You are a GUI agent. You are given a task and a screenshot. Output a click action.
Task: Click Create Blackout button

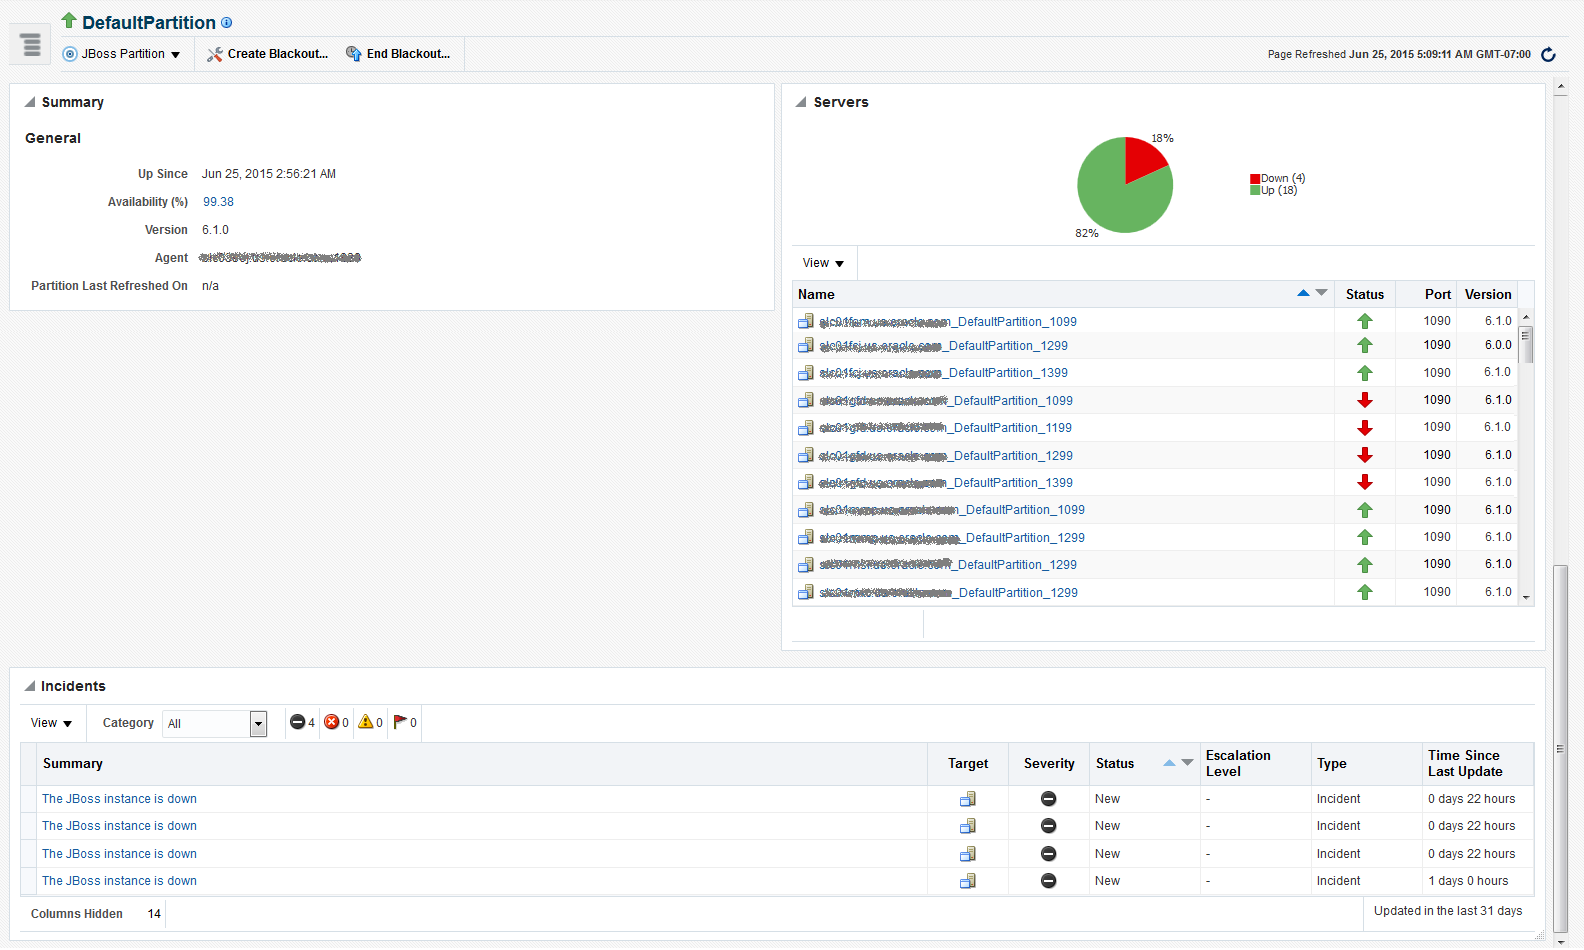tap(268, 54)
